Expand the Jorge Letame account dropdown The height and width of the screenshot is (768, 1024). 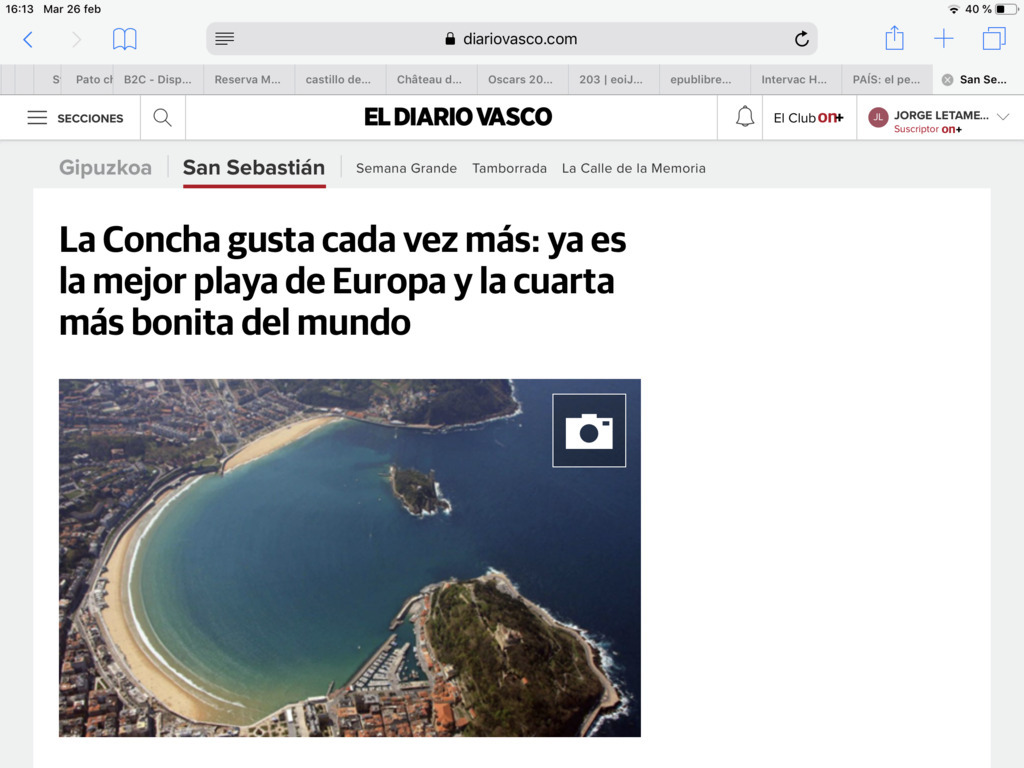point(1003,117)
